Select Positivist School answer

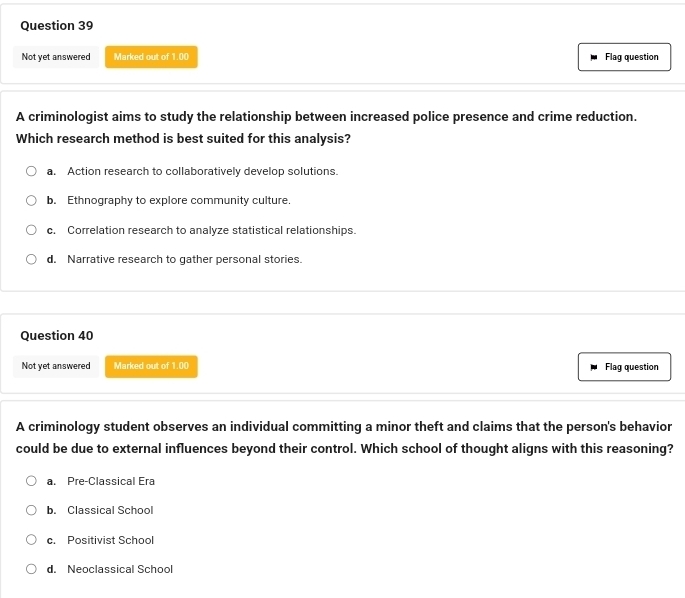pos(32,541)
